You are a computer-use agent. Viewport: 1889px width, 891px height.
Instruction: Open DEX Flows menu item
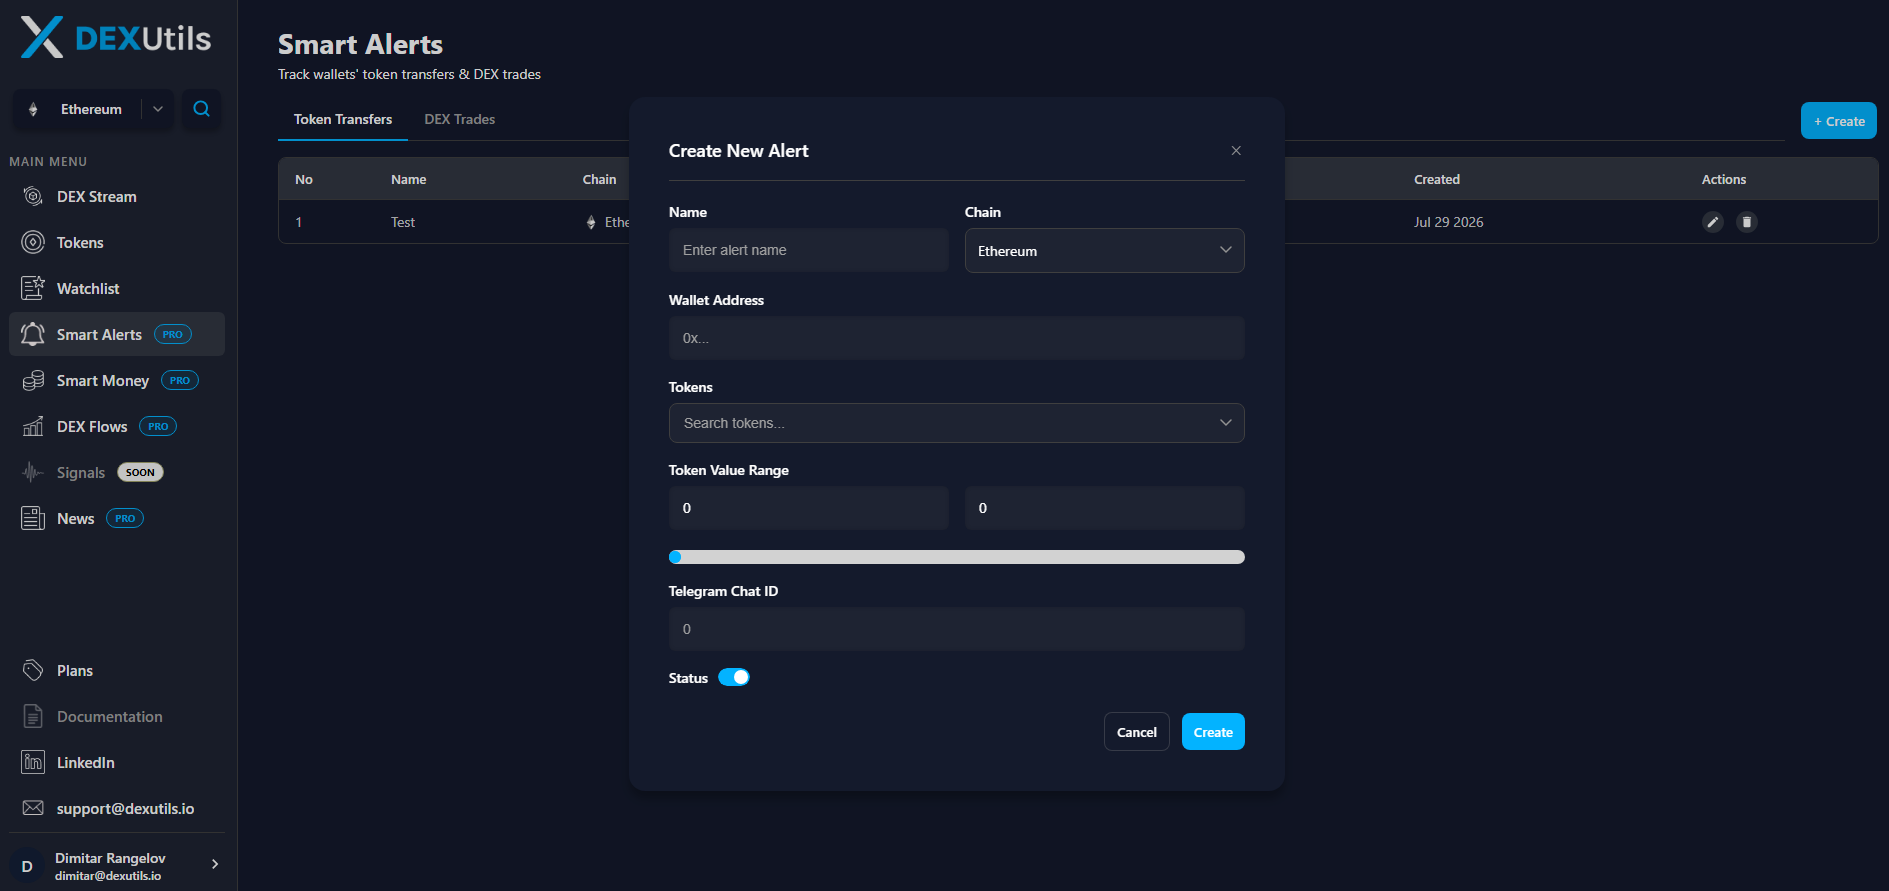pos(117,426)
